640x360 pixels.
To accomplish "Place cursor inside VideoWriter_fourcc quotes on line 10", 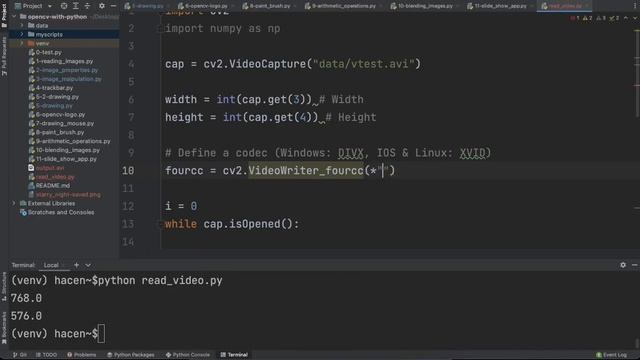I will coord(383,171).
